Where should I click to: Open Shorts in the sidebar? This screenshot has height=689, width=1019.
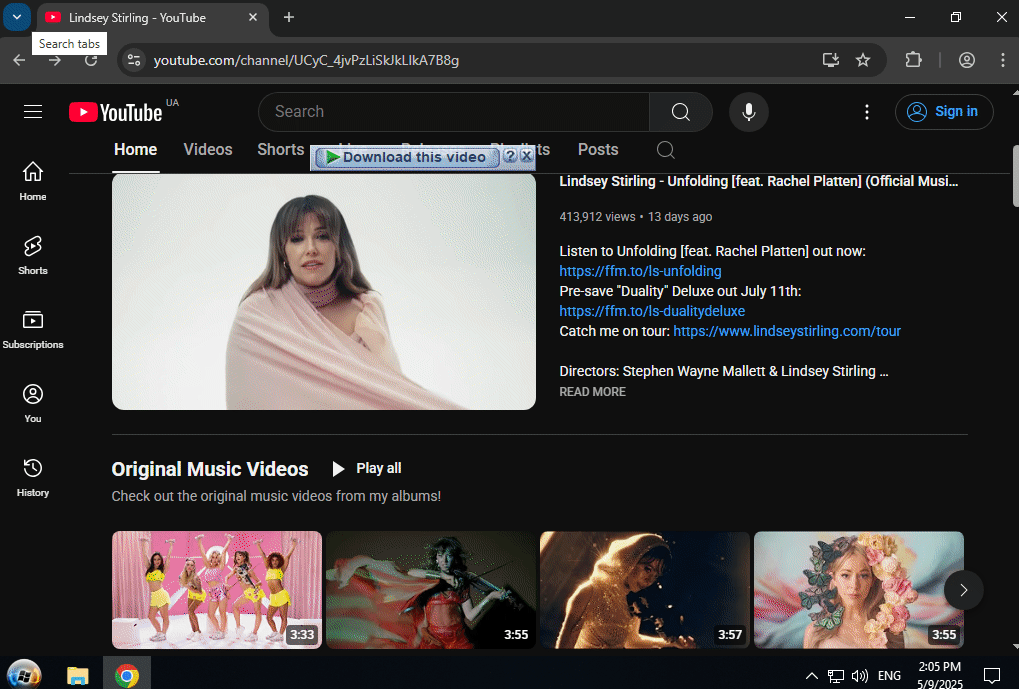click(32, 255)
